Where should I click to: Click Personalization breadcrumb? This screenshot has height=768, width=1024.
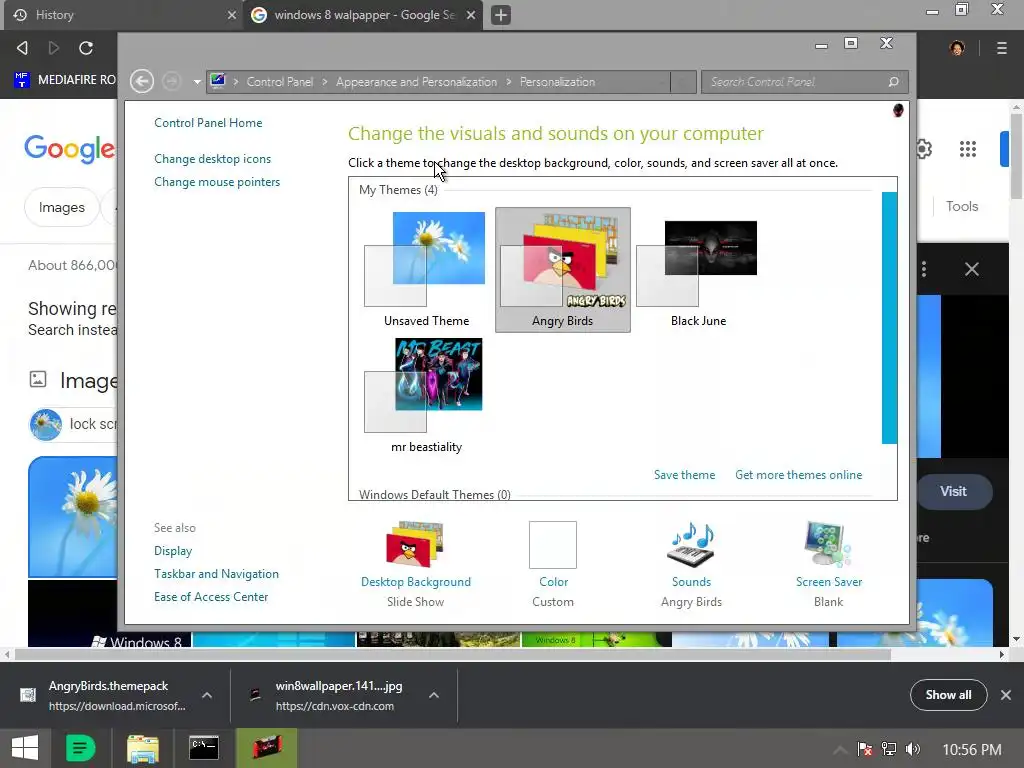pos(557,82)
